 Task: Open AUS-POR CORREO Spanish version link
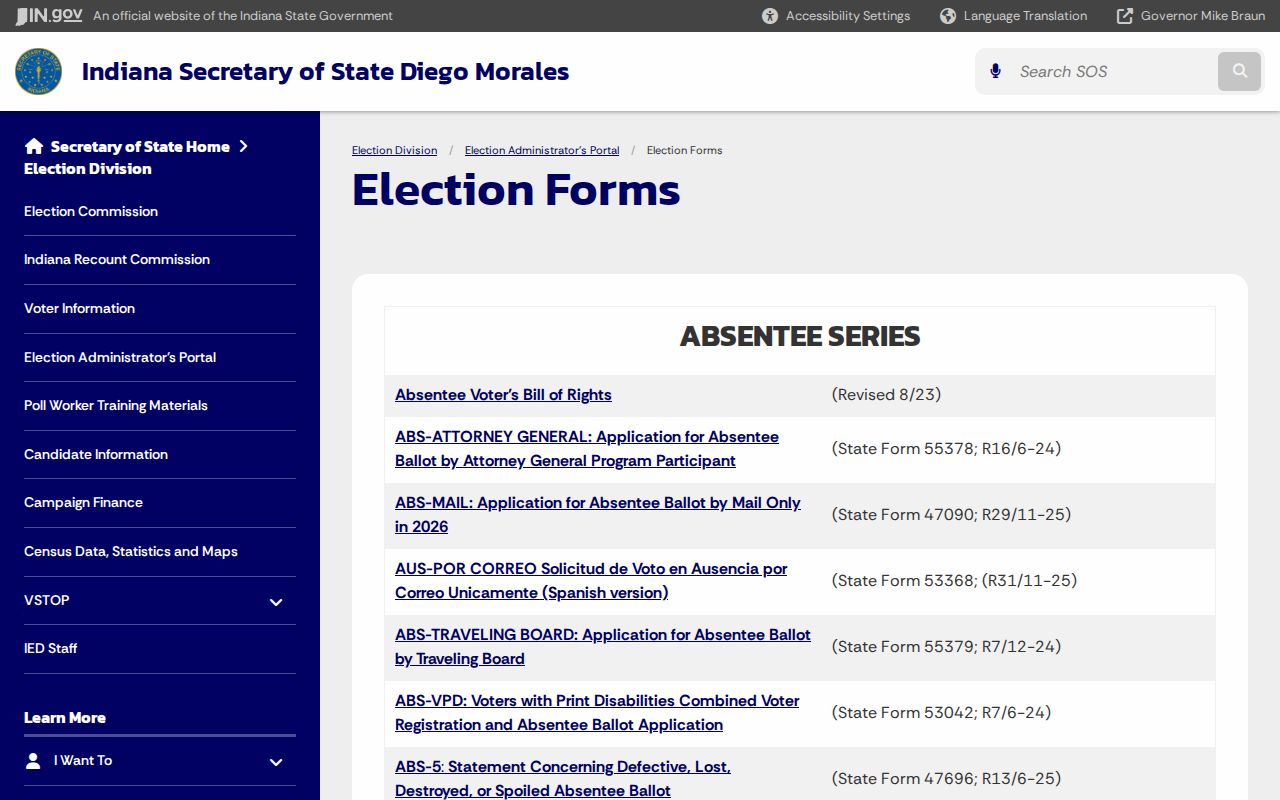(591, 581)
